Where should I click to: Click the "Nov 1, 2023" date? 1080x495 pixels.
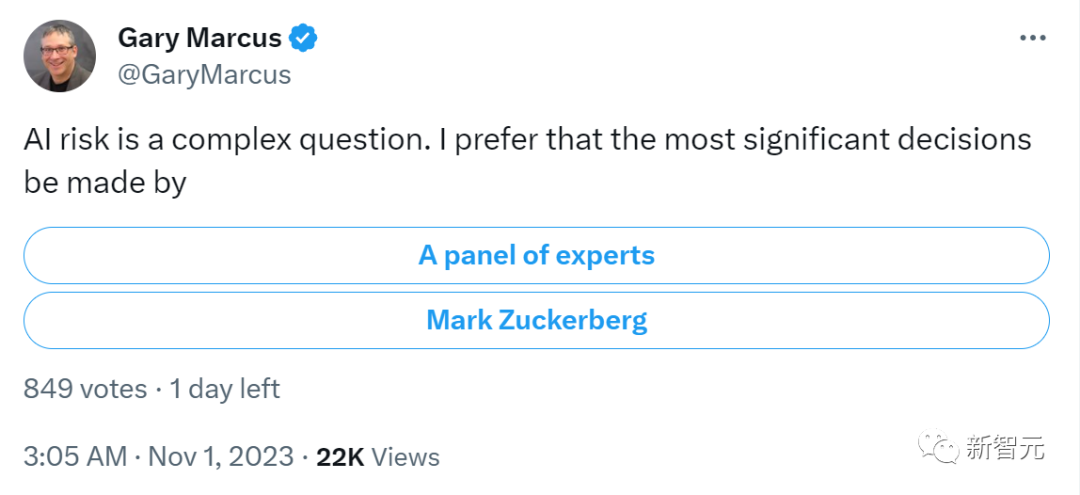click(221, 457)
